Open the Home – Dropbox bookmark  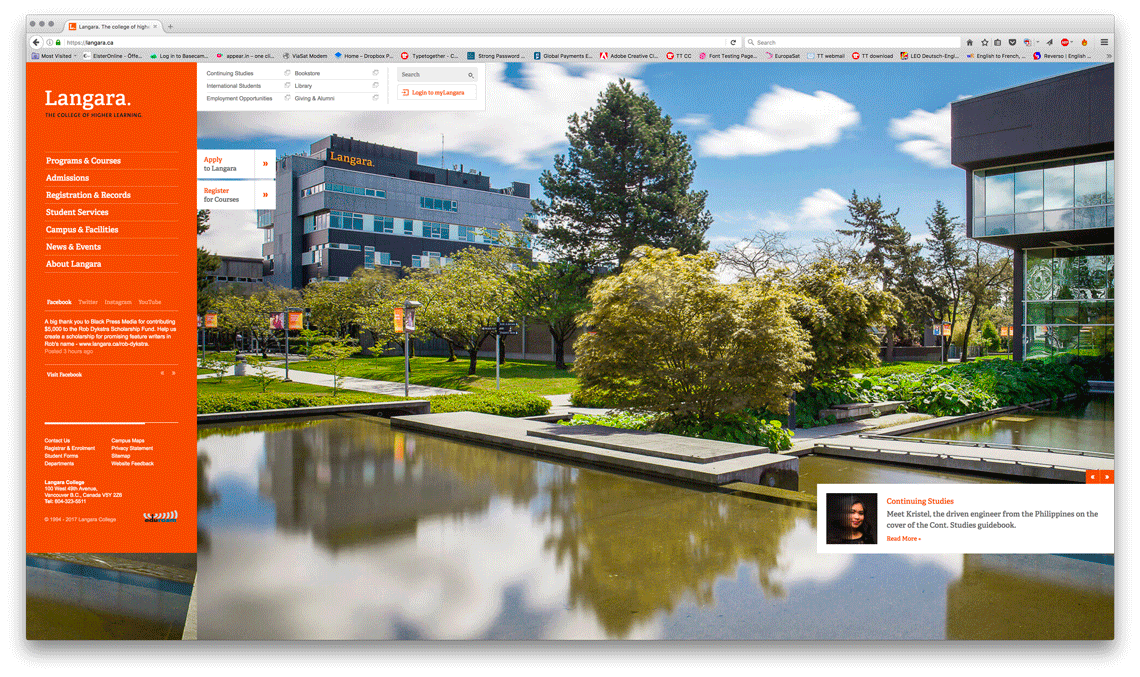(364, 55)
